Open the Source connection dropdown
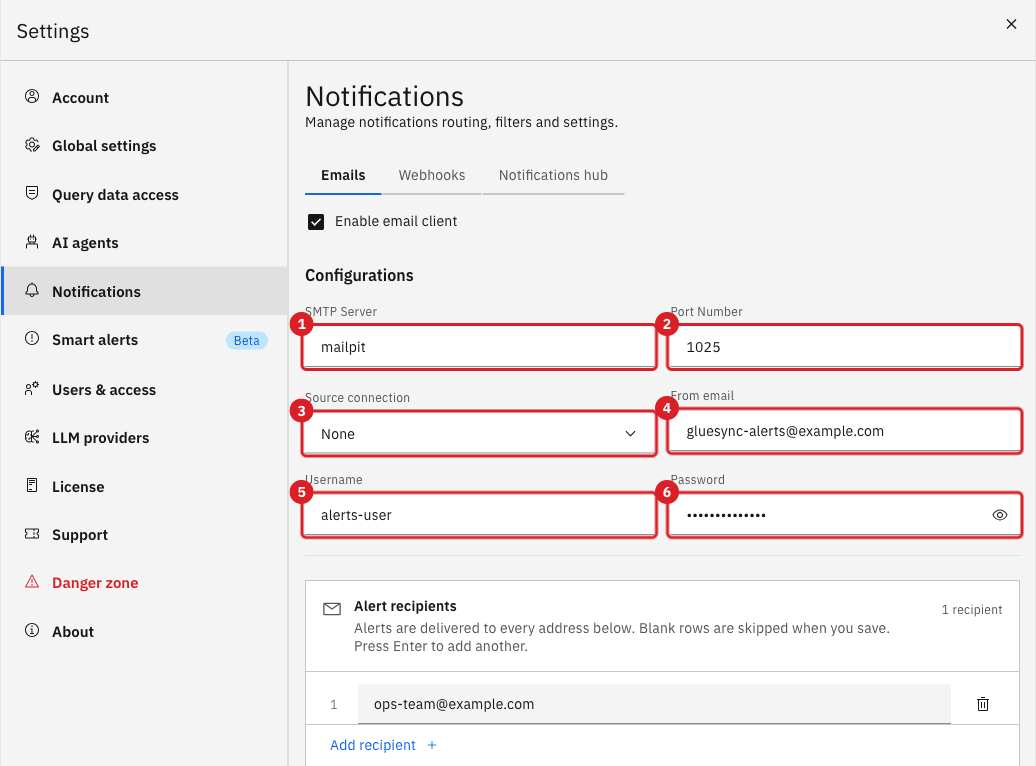Screen dimensions: 1036x766 point(479,434)
